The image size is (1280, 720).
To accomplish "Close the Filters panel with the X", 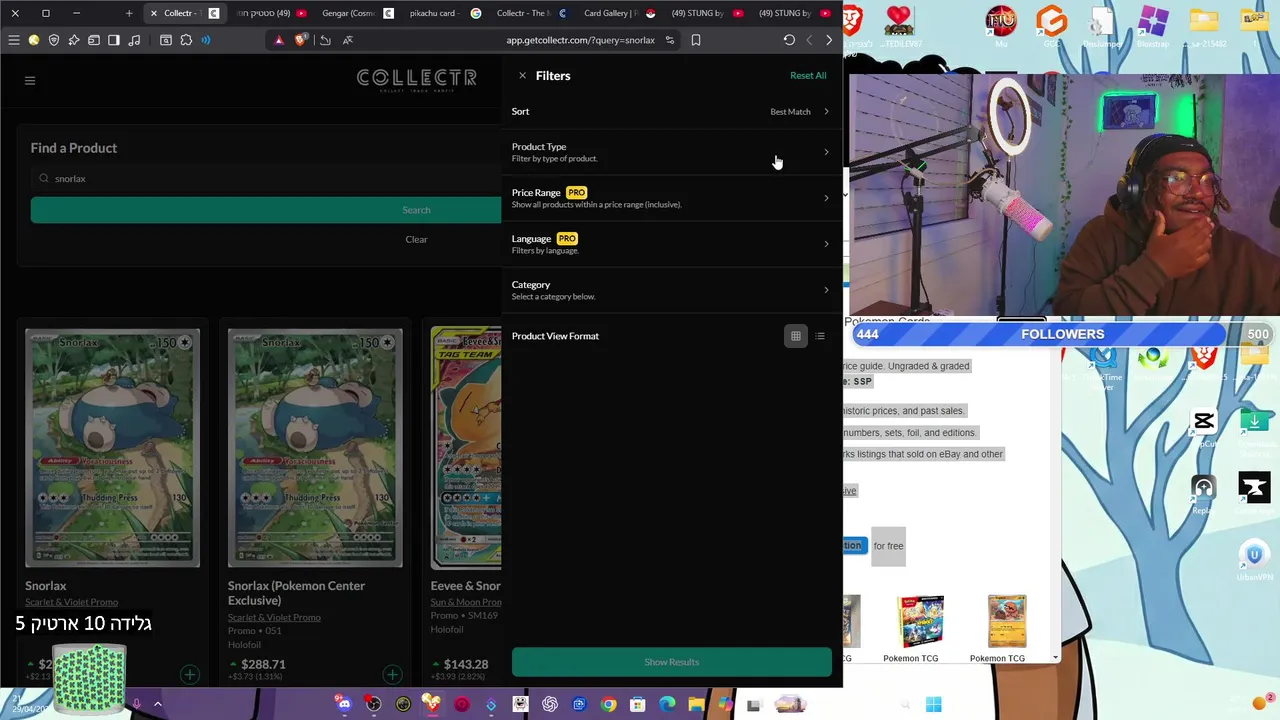I will [x=522, y=76].
